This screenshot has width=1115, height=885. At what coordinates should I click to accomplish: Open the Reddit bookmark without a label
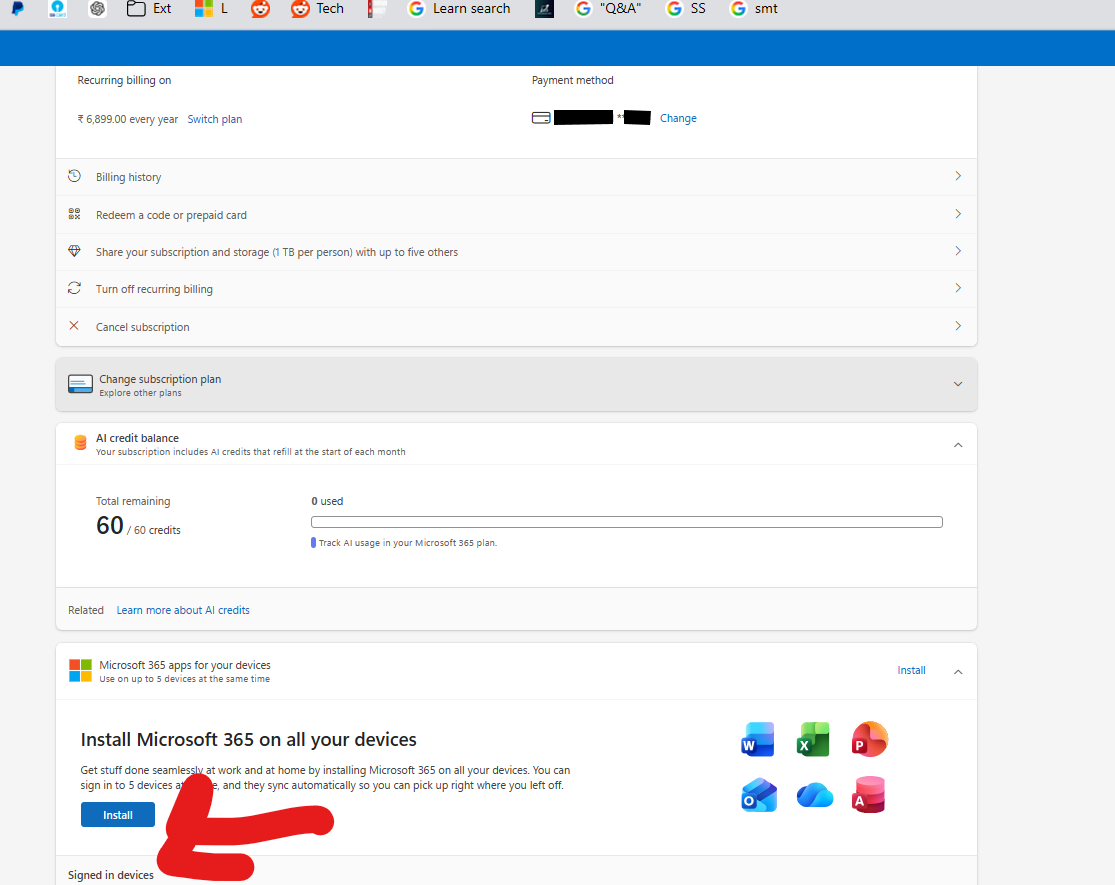[x=260, y=9]
